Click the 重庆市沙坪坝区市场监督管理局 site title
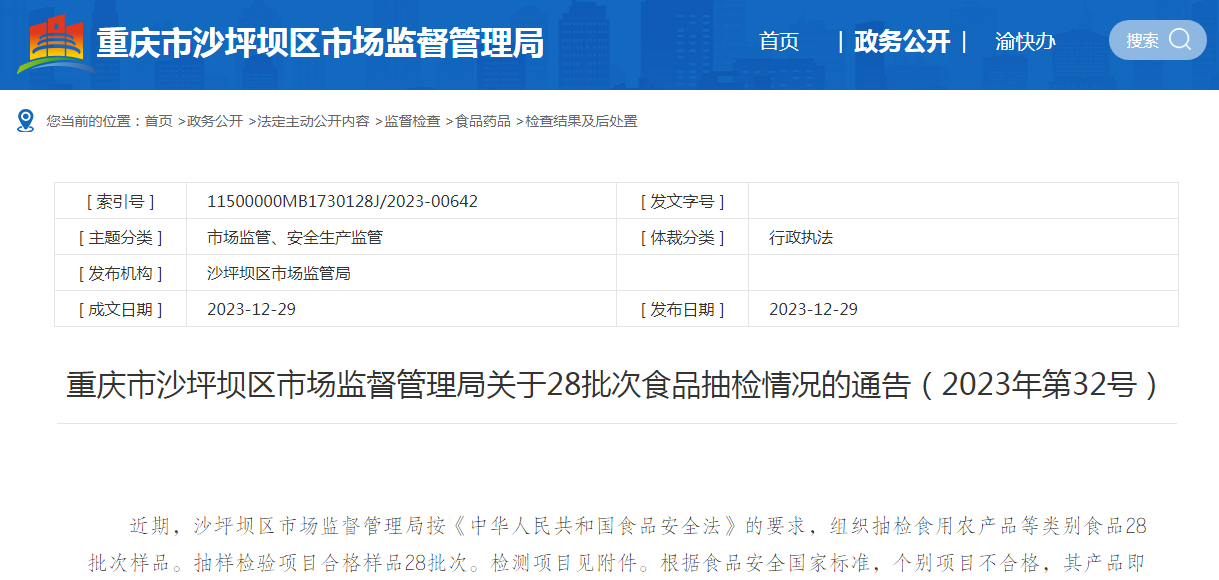This screenshot has height=580, width=1219. pyautogui.click(x=320, y=43)
